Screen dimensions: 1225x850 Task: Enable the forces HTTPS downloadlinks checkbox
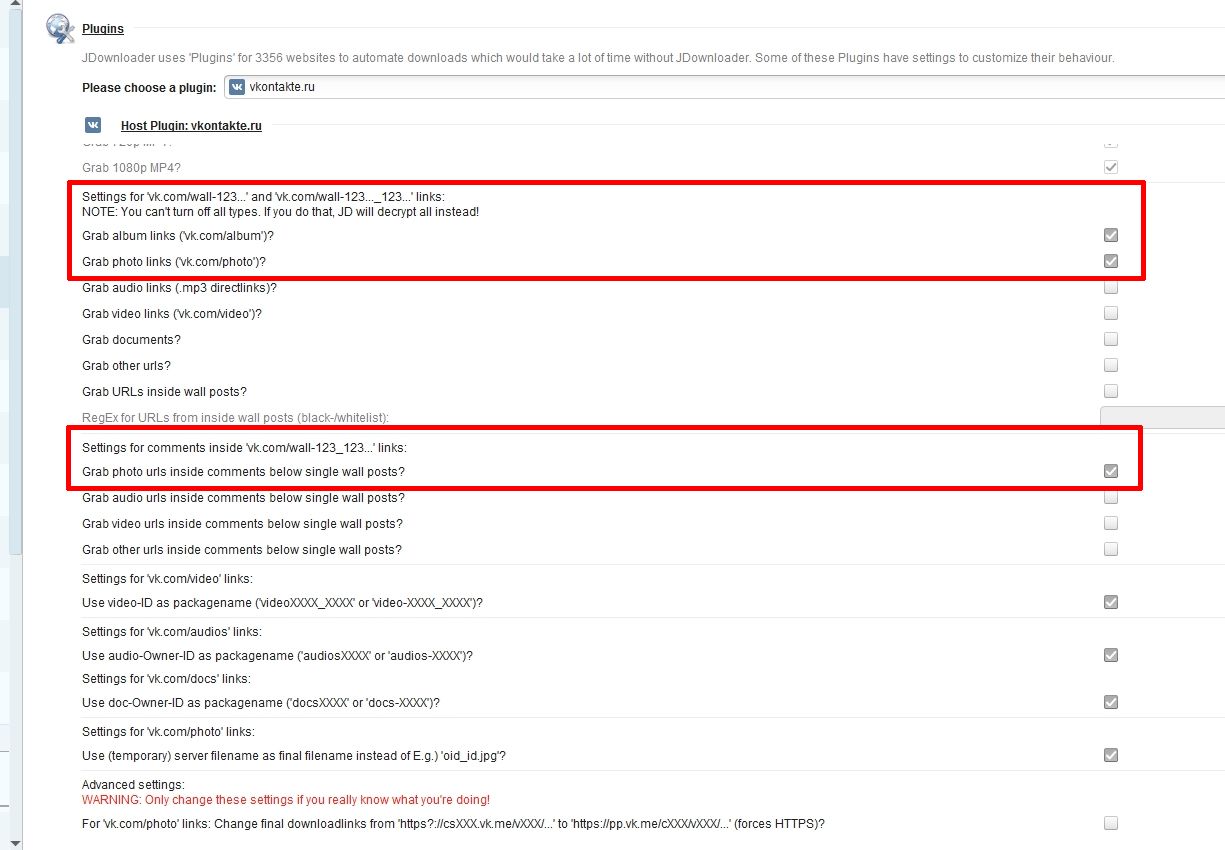coord(1110,823)
